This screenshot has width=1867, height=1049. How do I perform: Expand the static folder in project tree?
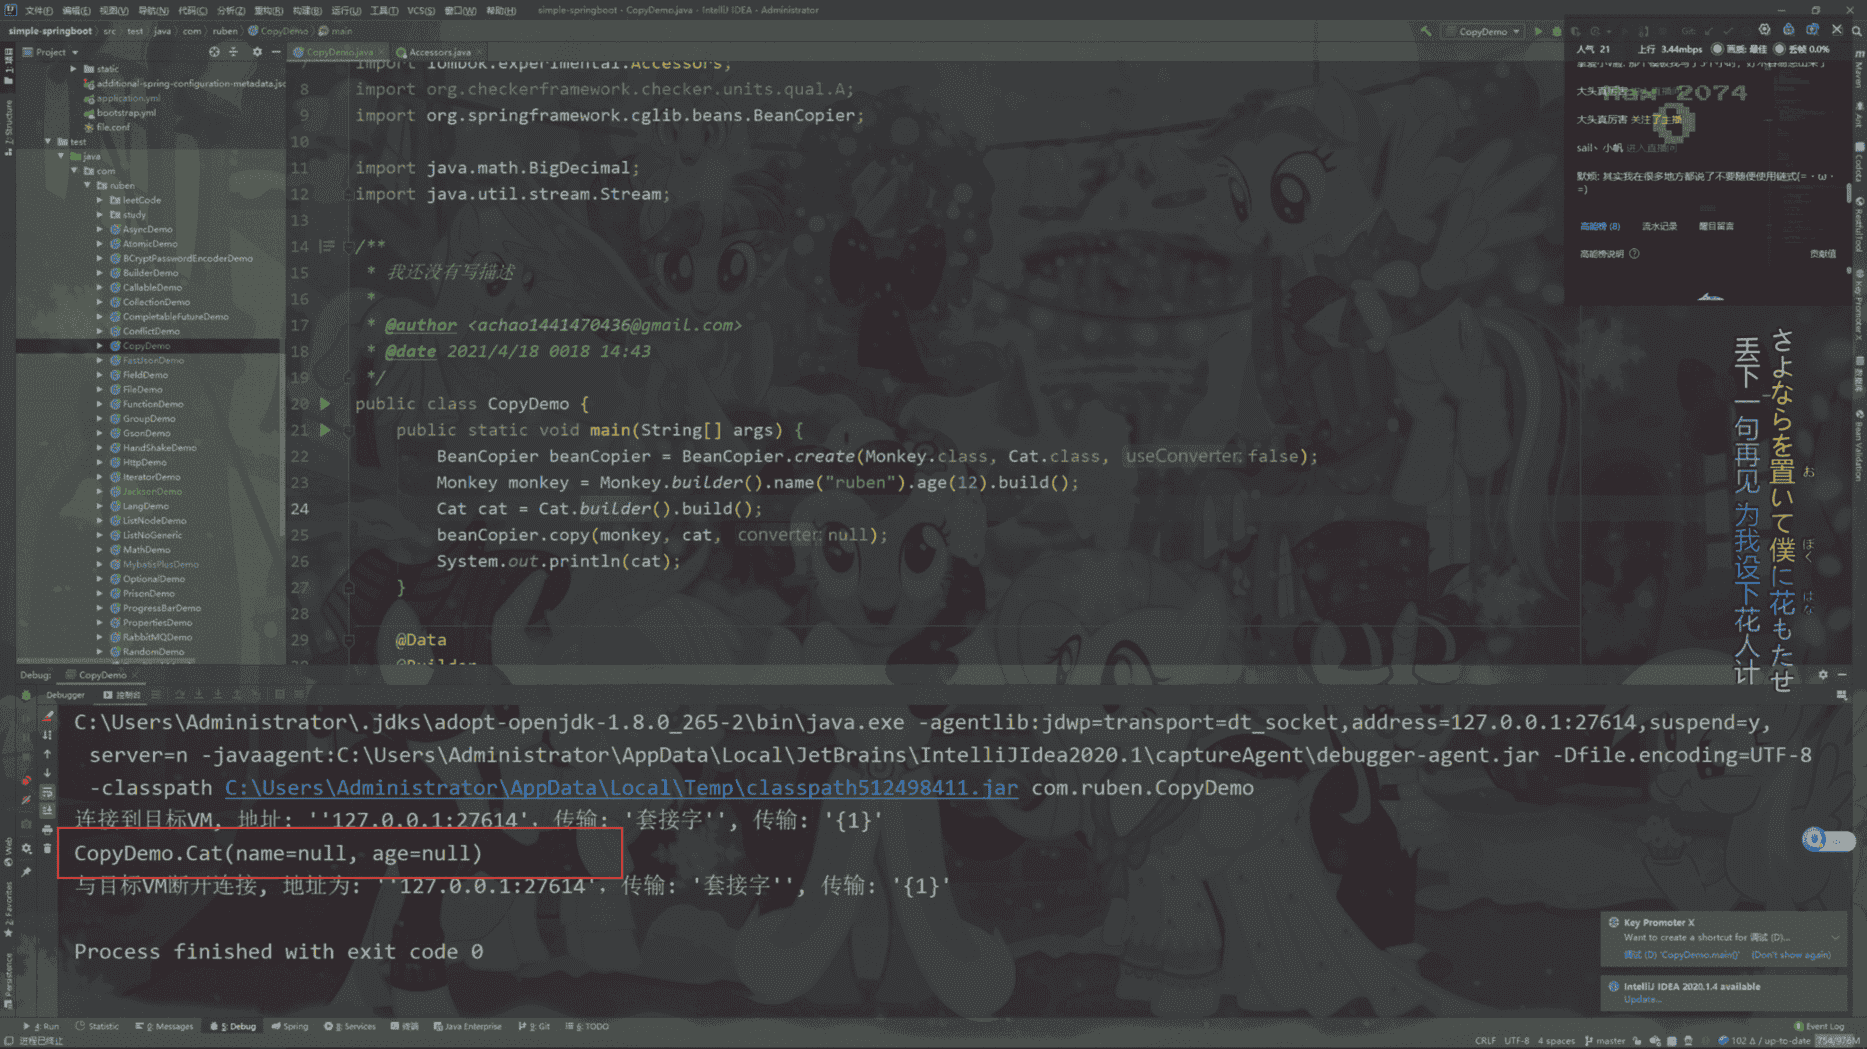pyautogui.click(x=74, y=69)
